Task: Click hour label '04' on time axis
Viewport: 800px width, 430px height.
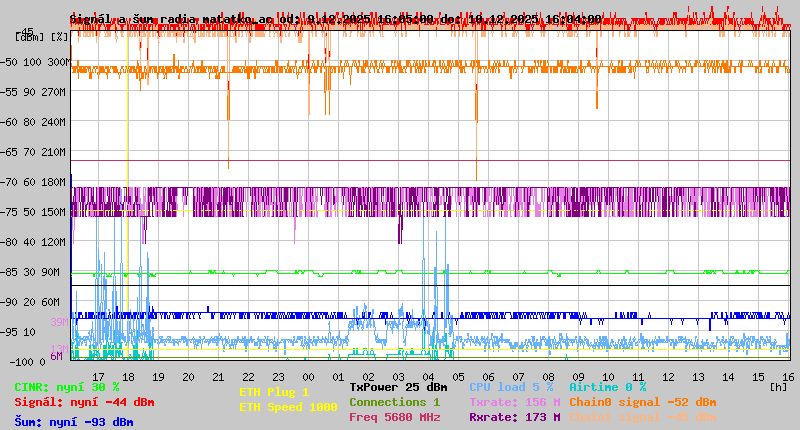Action: [429, 377]
